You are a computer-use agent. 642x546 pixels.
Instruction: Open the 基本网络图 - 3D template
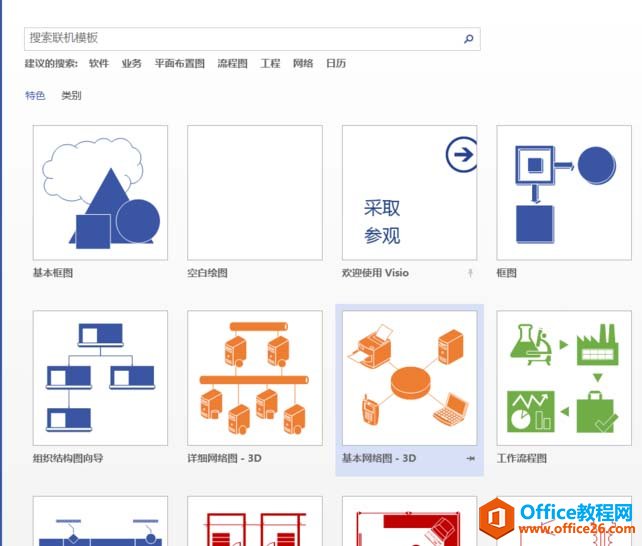pos(409,378)
